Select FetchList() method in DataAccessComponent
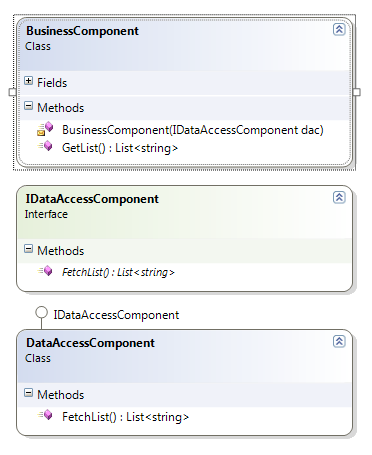The height and width of the screenshot is (455, 372). click(125, 417)
